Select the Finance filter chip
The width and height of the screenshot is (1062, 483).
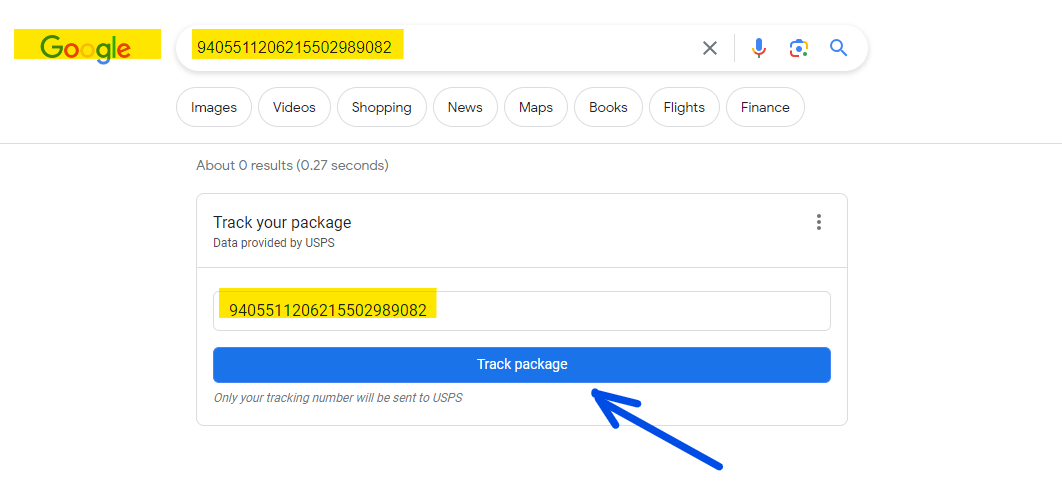click(x=765, y=107)
